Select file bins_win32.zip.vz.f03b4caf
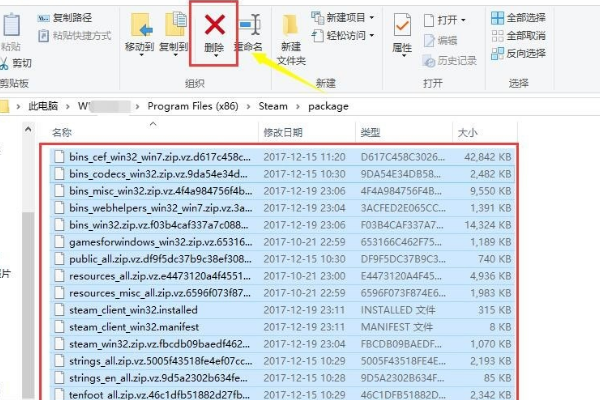600x400 pixels. [282, 225]
